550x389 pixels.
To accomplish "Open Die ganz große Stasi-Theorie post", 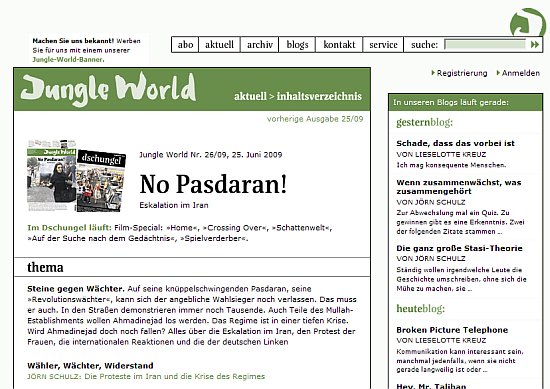I will coord(459,248).
